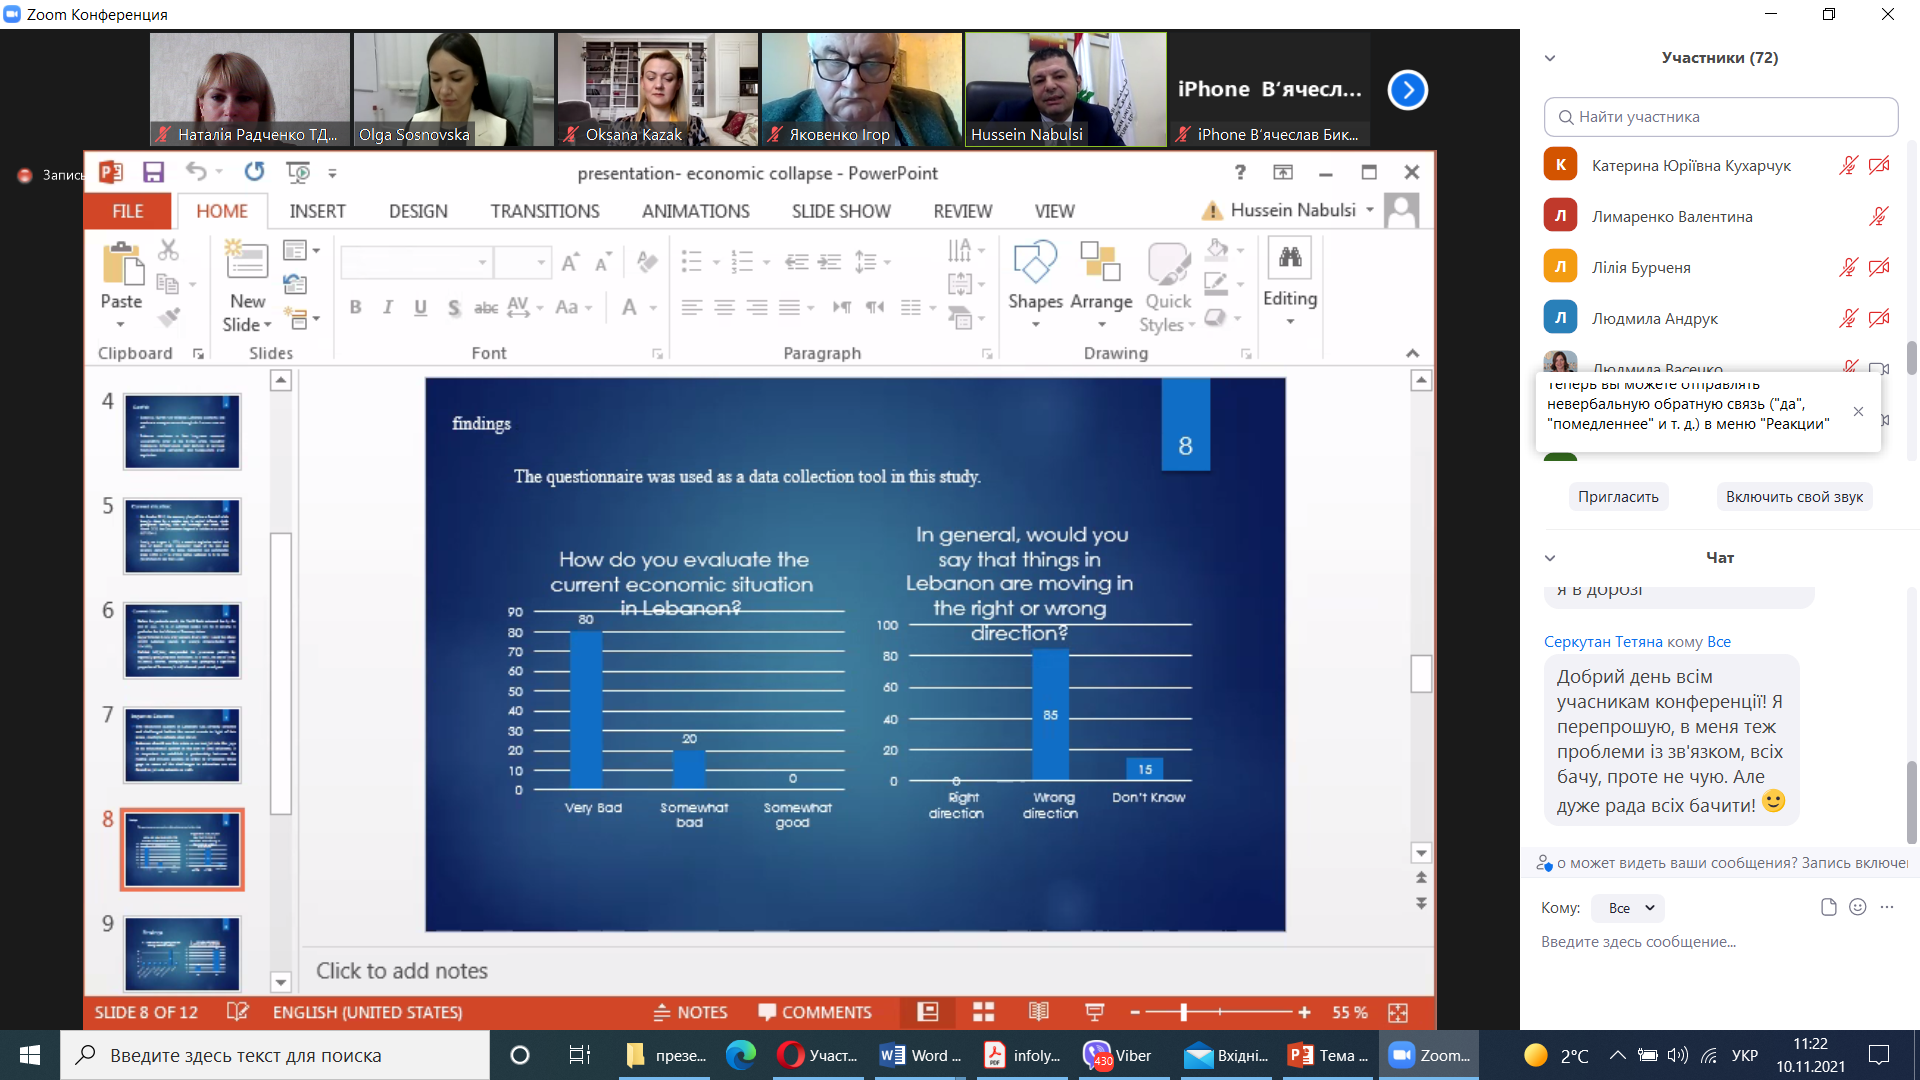Click the Shapes gallery icon
The image size is (1920, 1080).
1035,263
